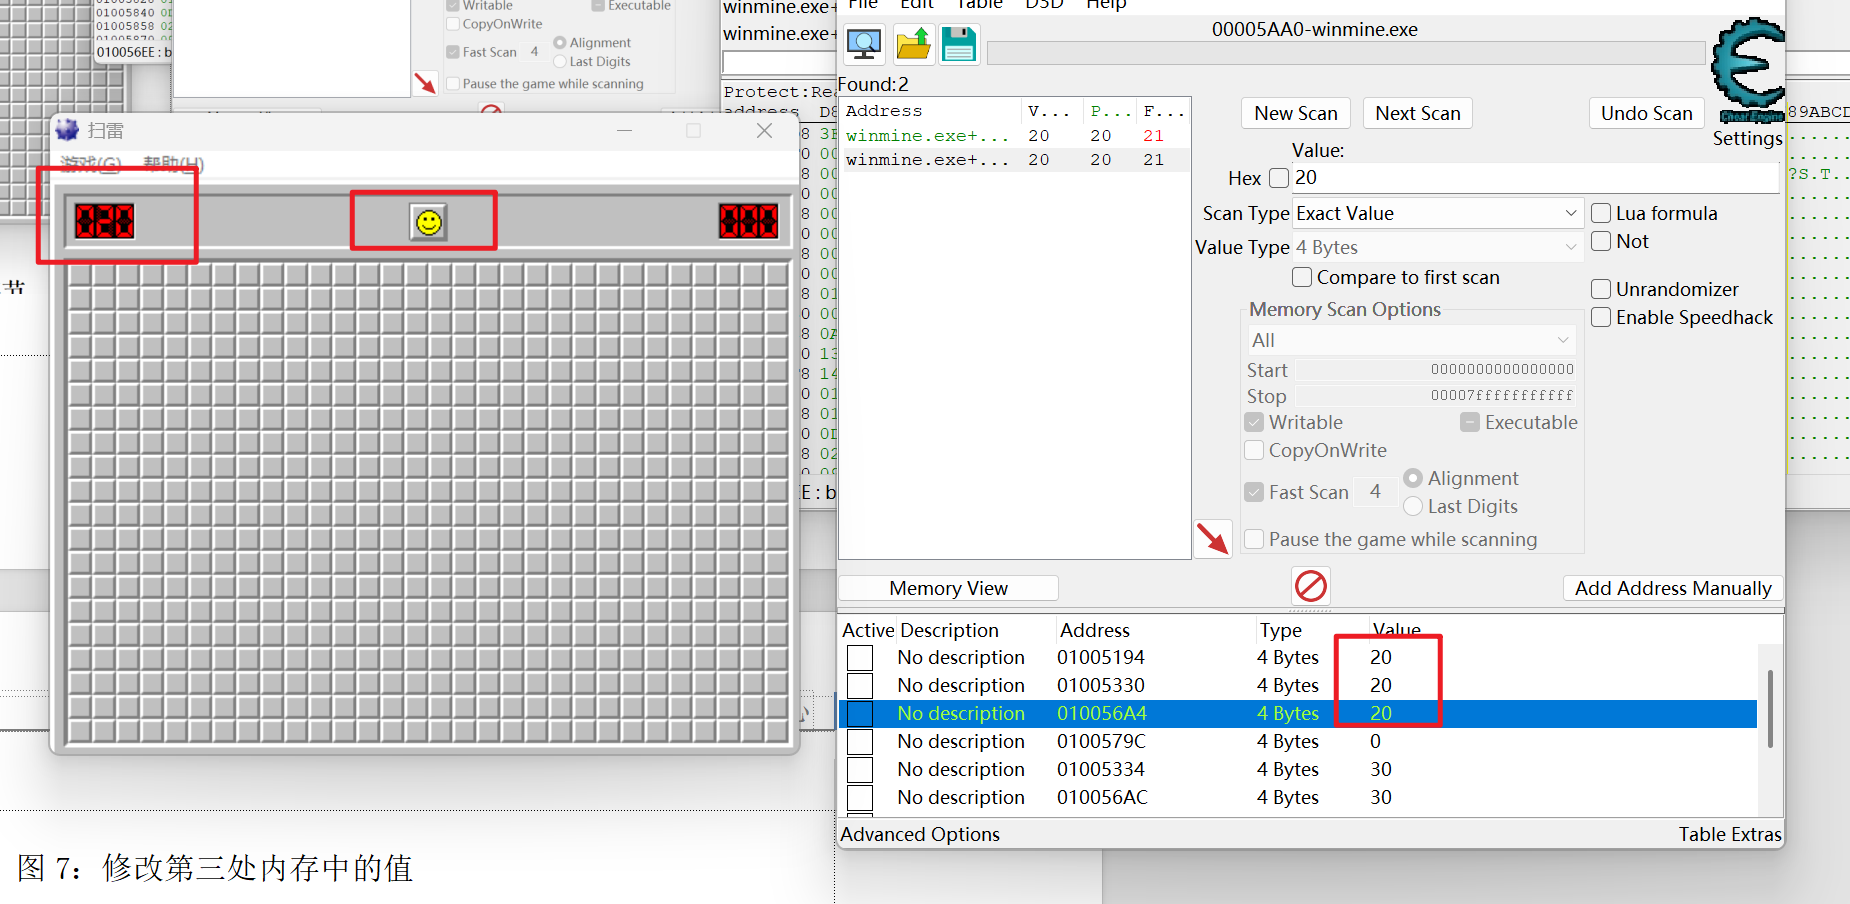Click the Next Scan button

coord(1418,113)
